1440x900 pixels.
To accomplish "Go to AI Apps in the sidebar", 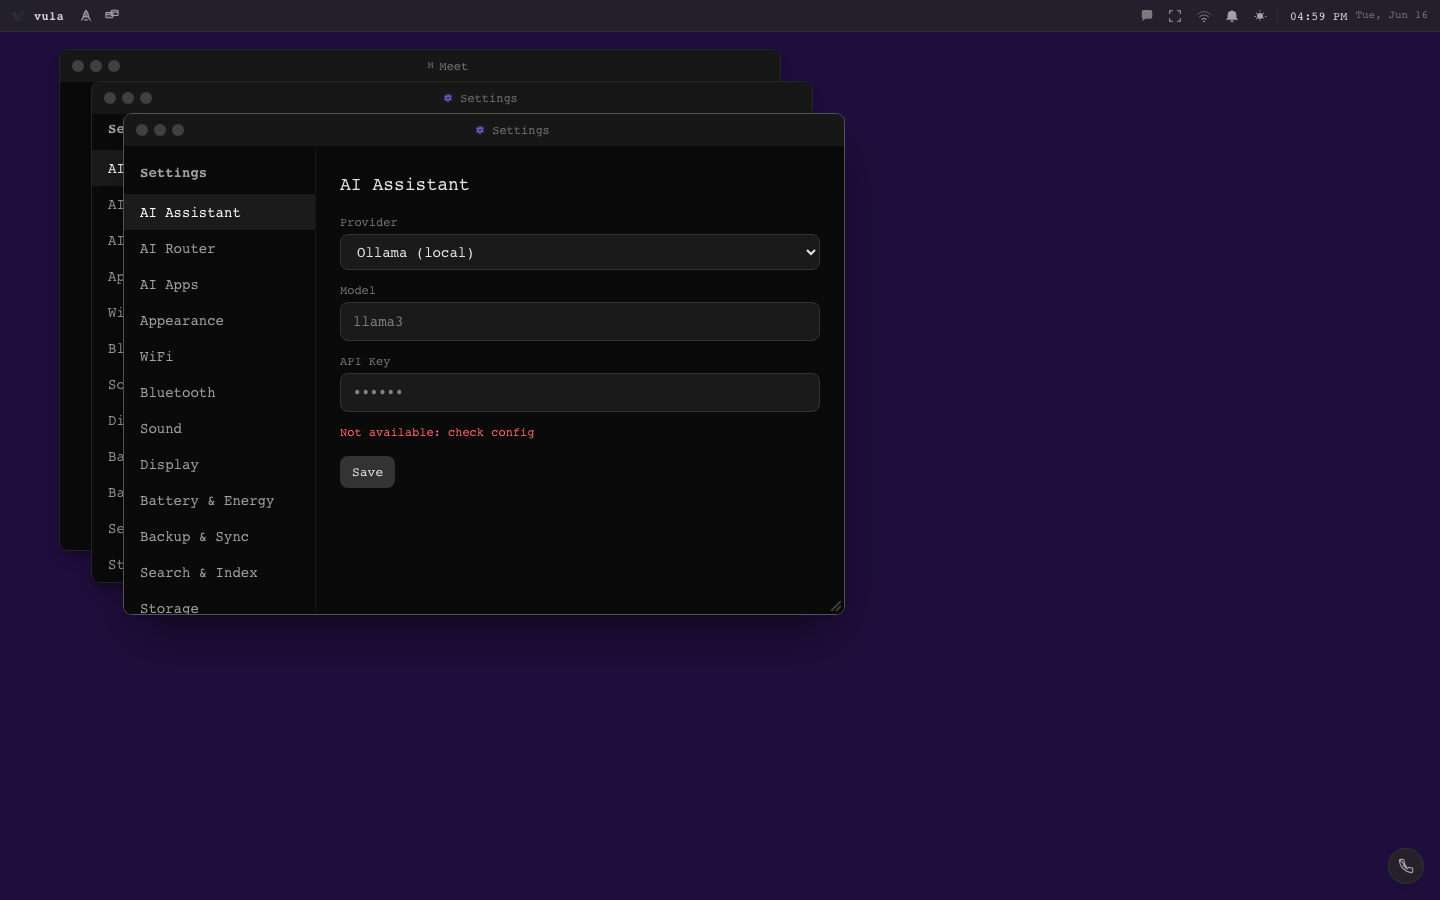I will (220, 284).
